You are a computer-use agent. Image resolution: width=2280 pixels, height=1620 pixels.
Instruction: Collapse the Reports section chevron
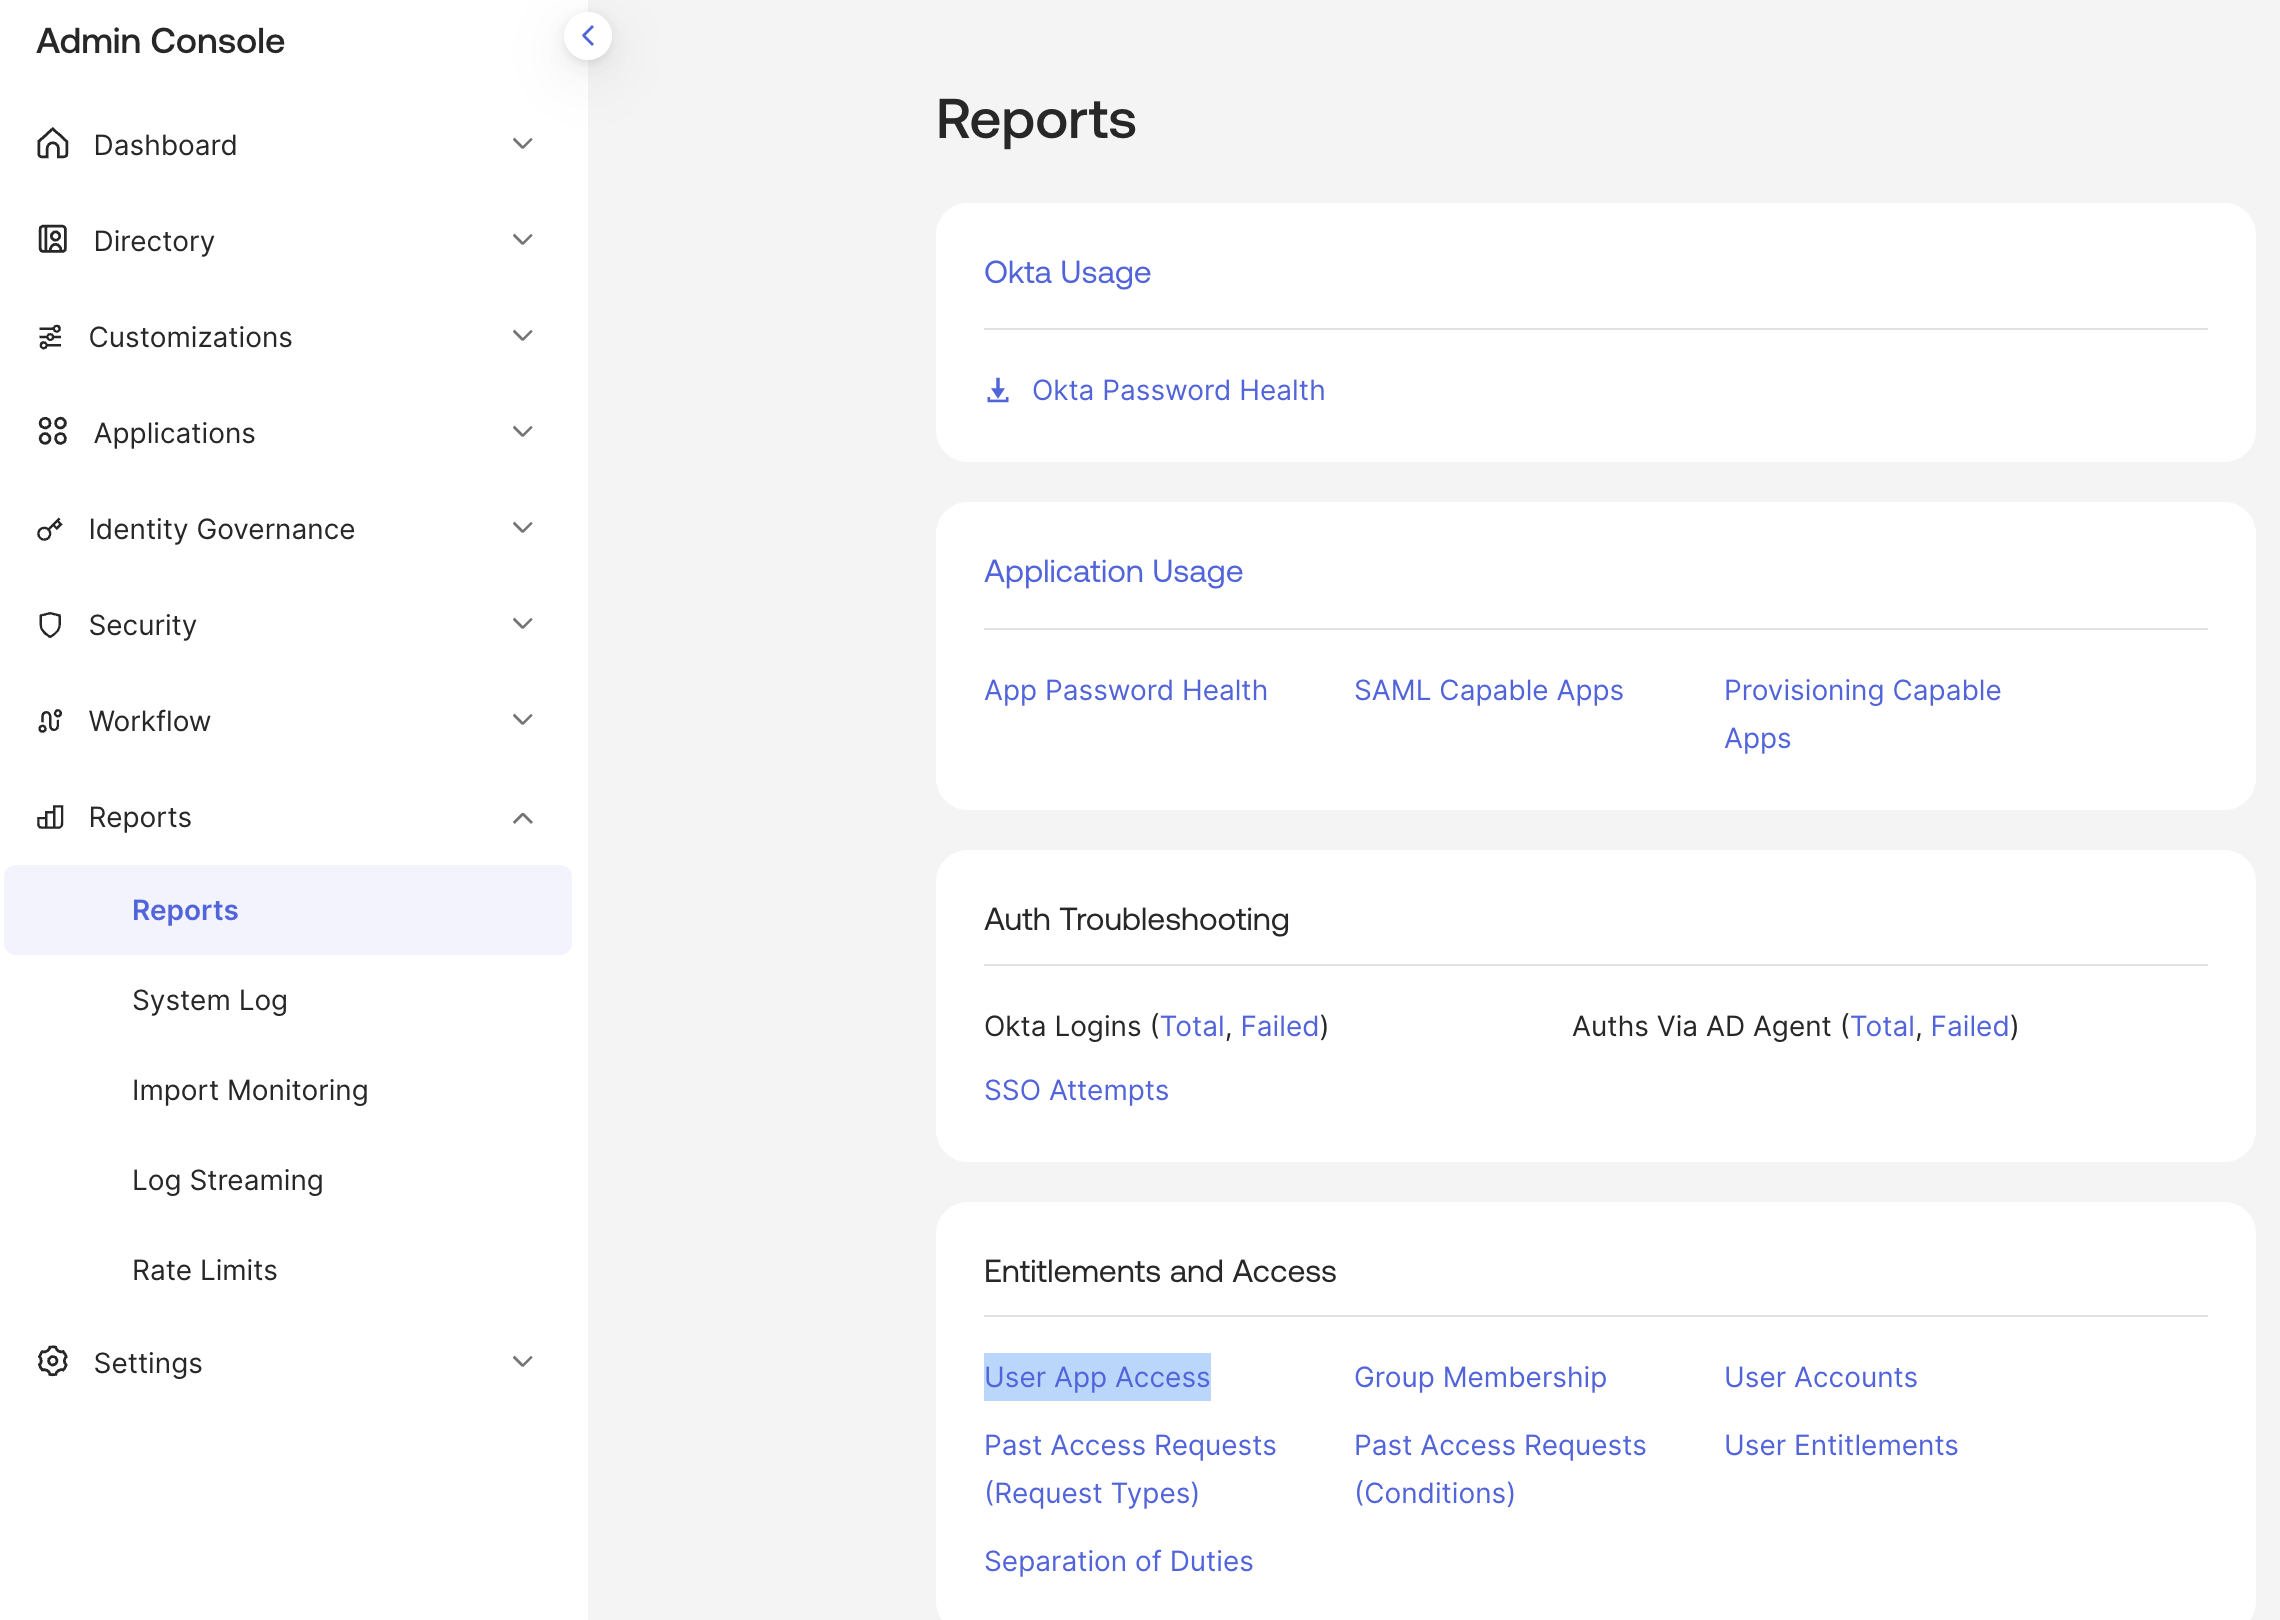click(522, 818)
